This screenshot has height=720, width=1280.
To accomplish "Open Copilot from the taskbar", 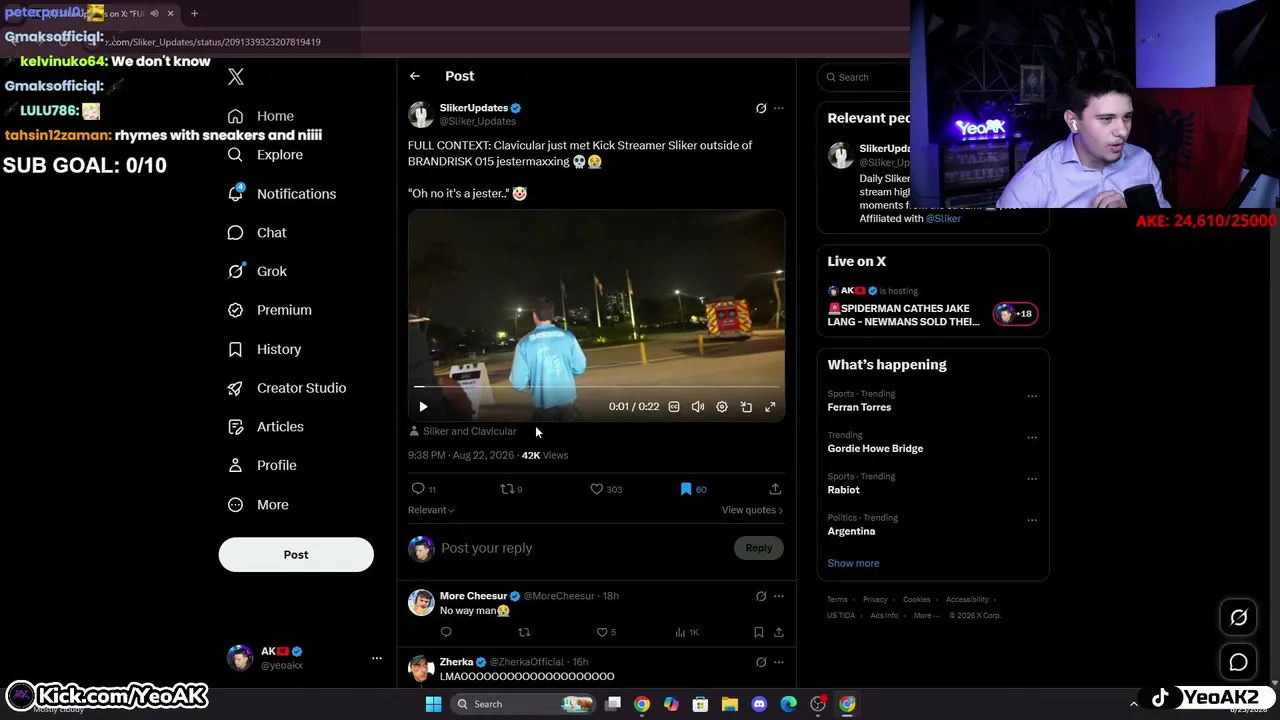I will [671, 704].
